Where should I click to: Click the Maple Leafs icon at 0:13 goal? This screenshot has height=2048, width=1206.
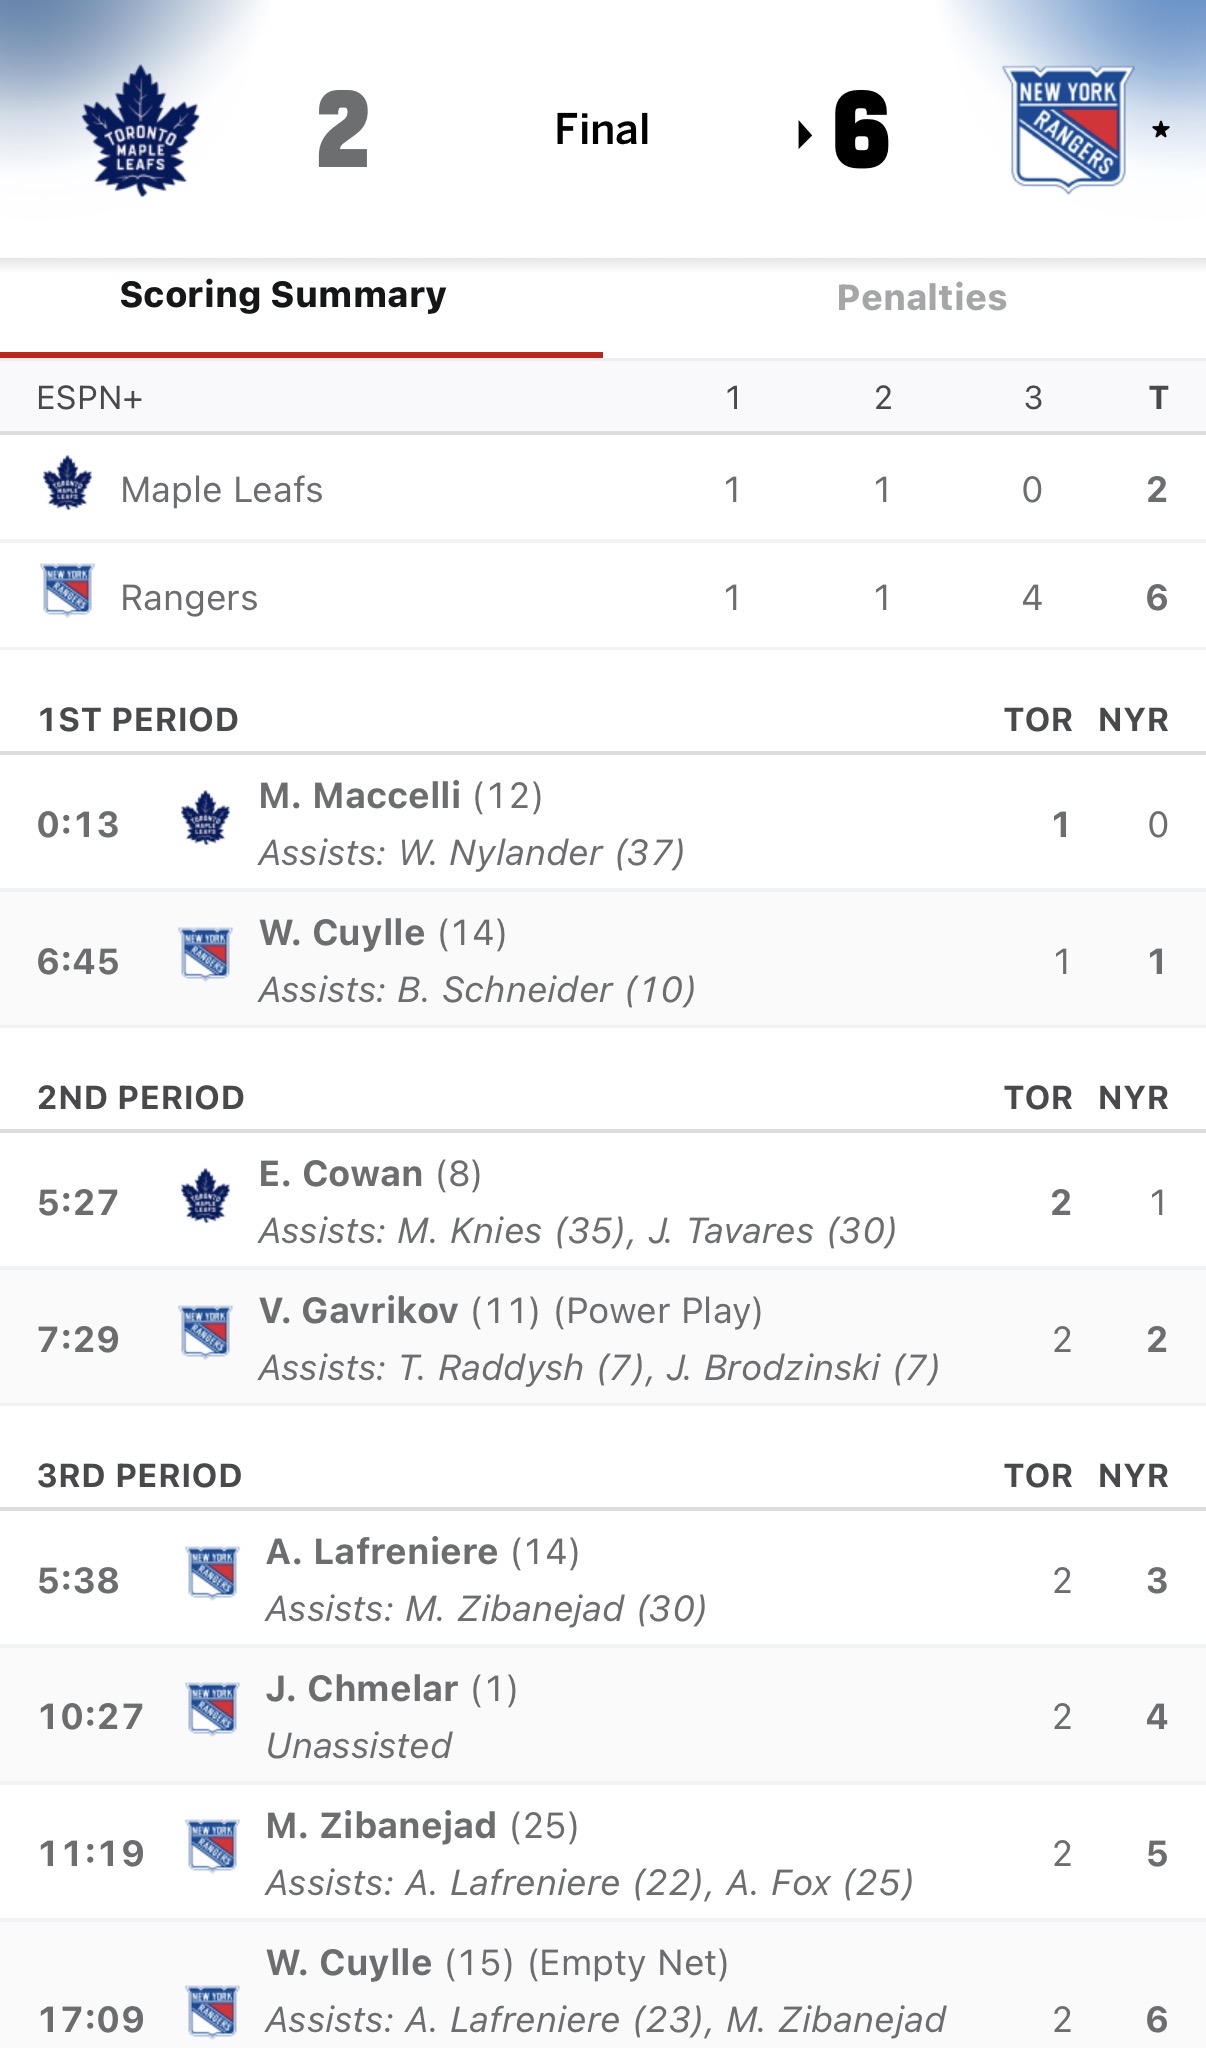pos(206,819)
